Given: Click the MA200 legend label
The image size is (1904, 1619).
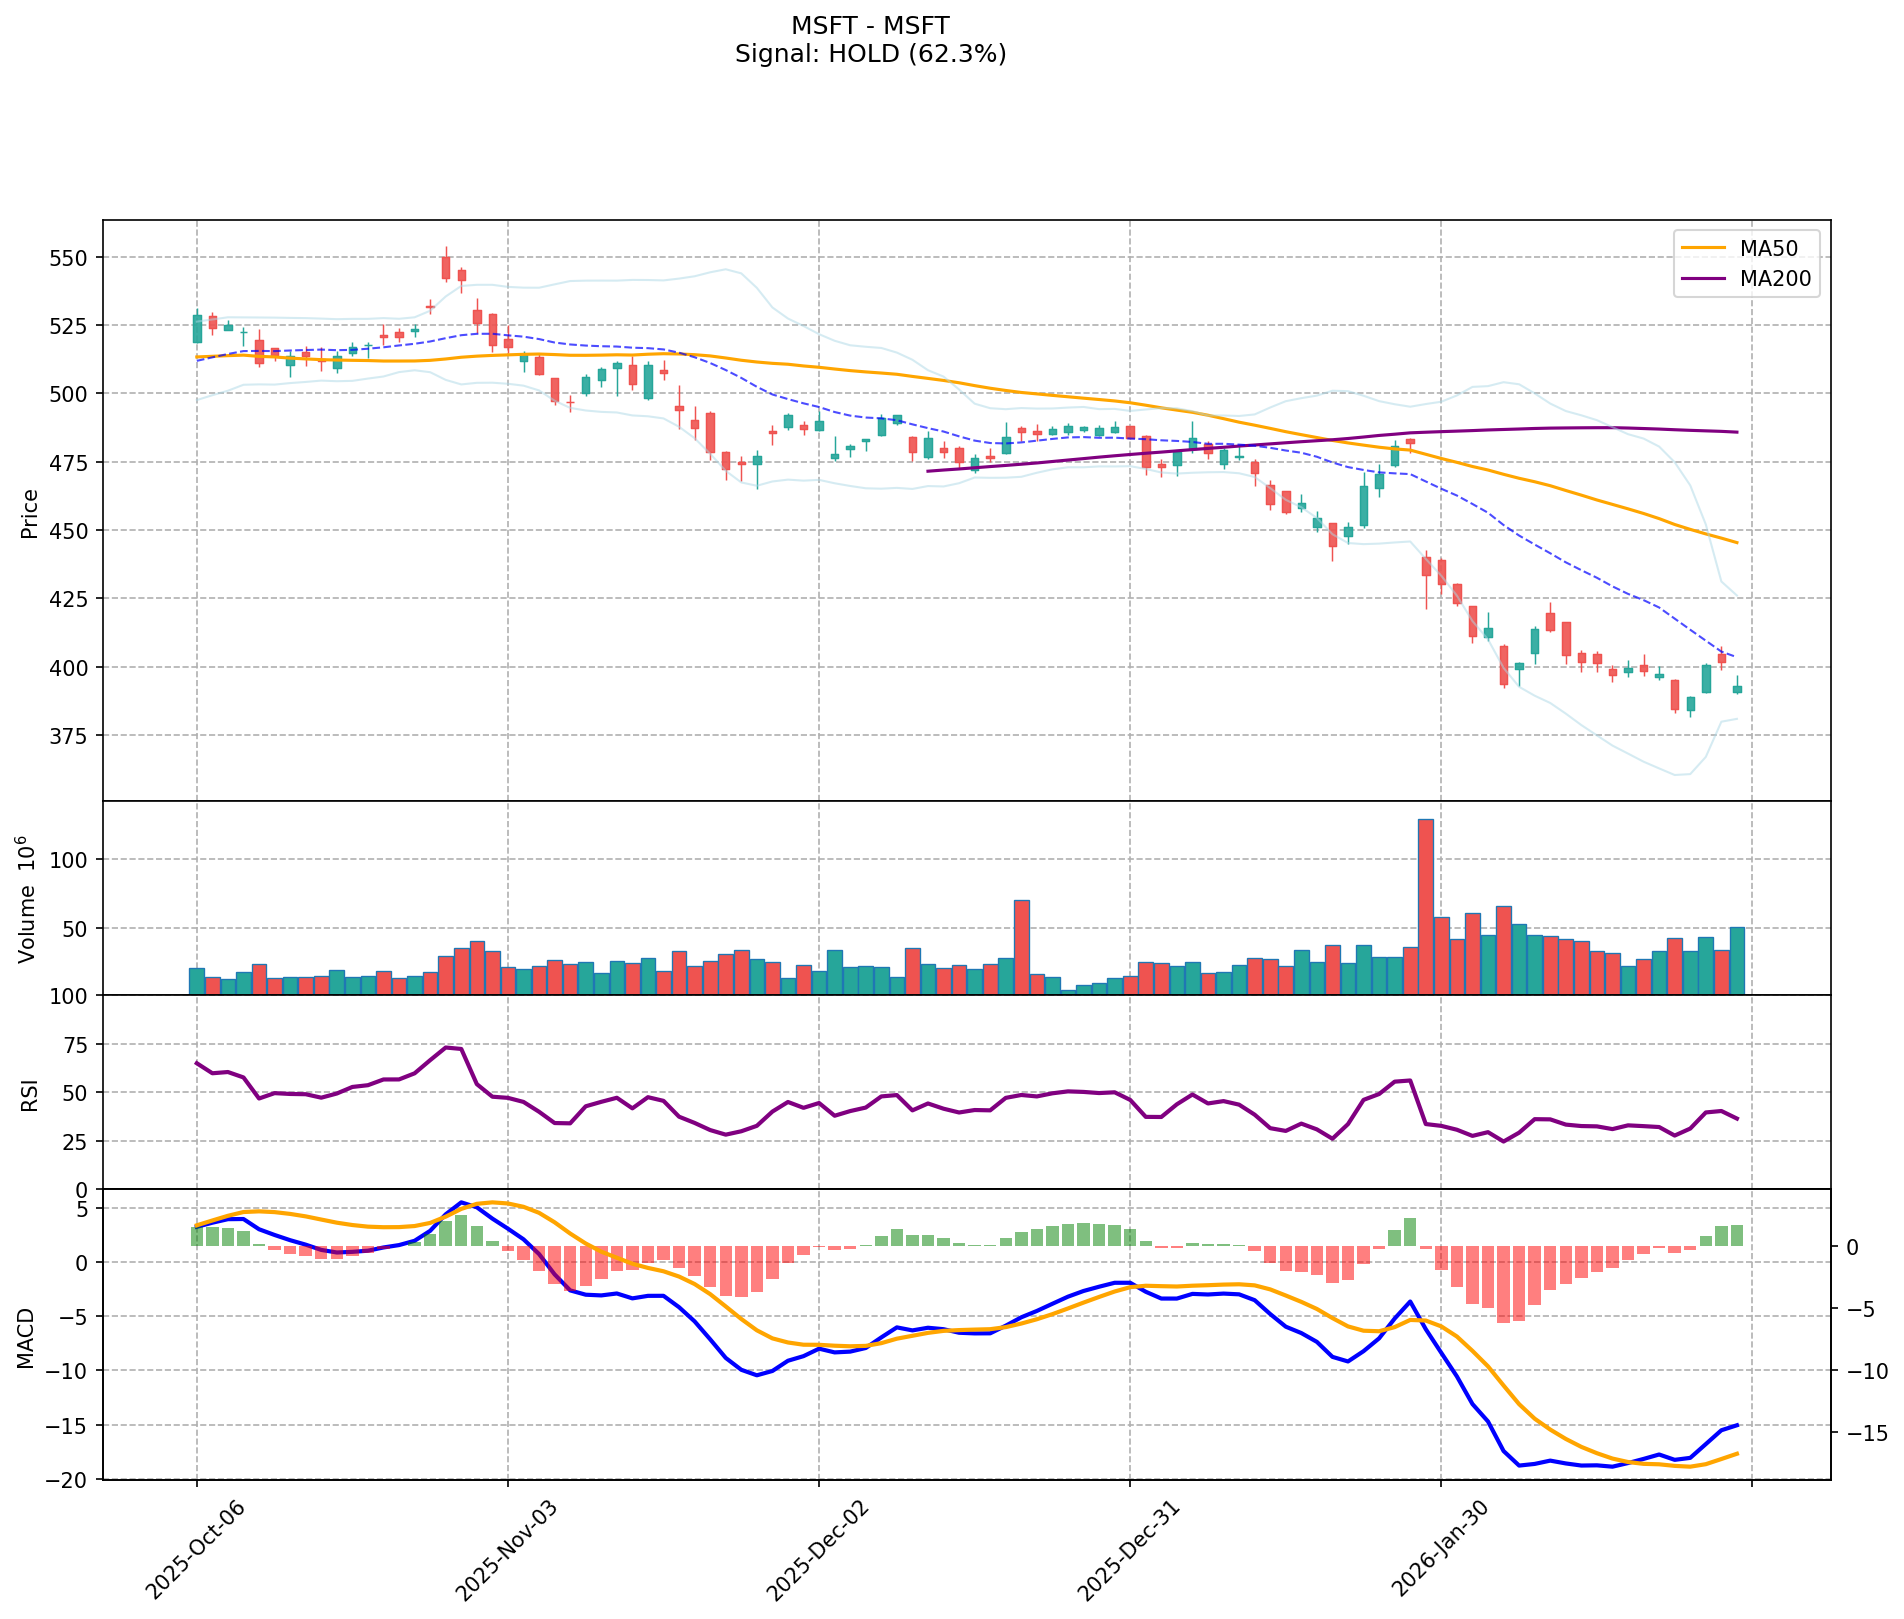Looking at the screenshot, I should coord(1775,279).
